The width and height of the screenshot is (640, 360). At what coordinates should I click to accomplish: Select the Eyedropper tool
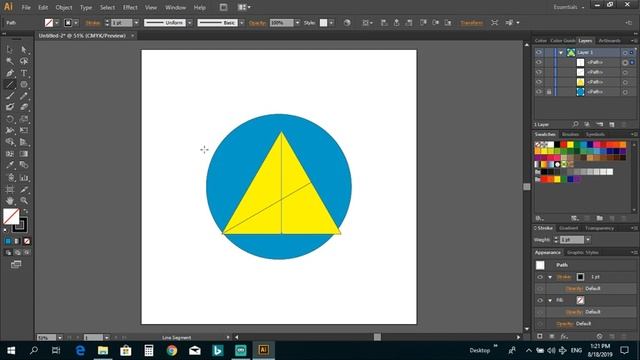[x=10, y=165]
